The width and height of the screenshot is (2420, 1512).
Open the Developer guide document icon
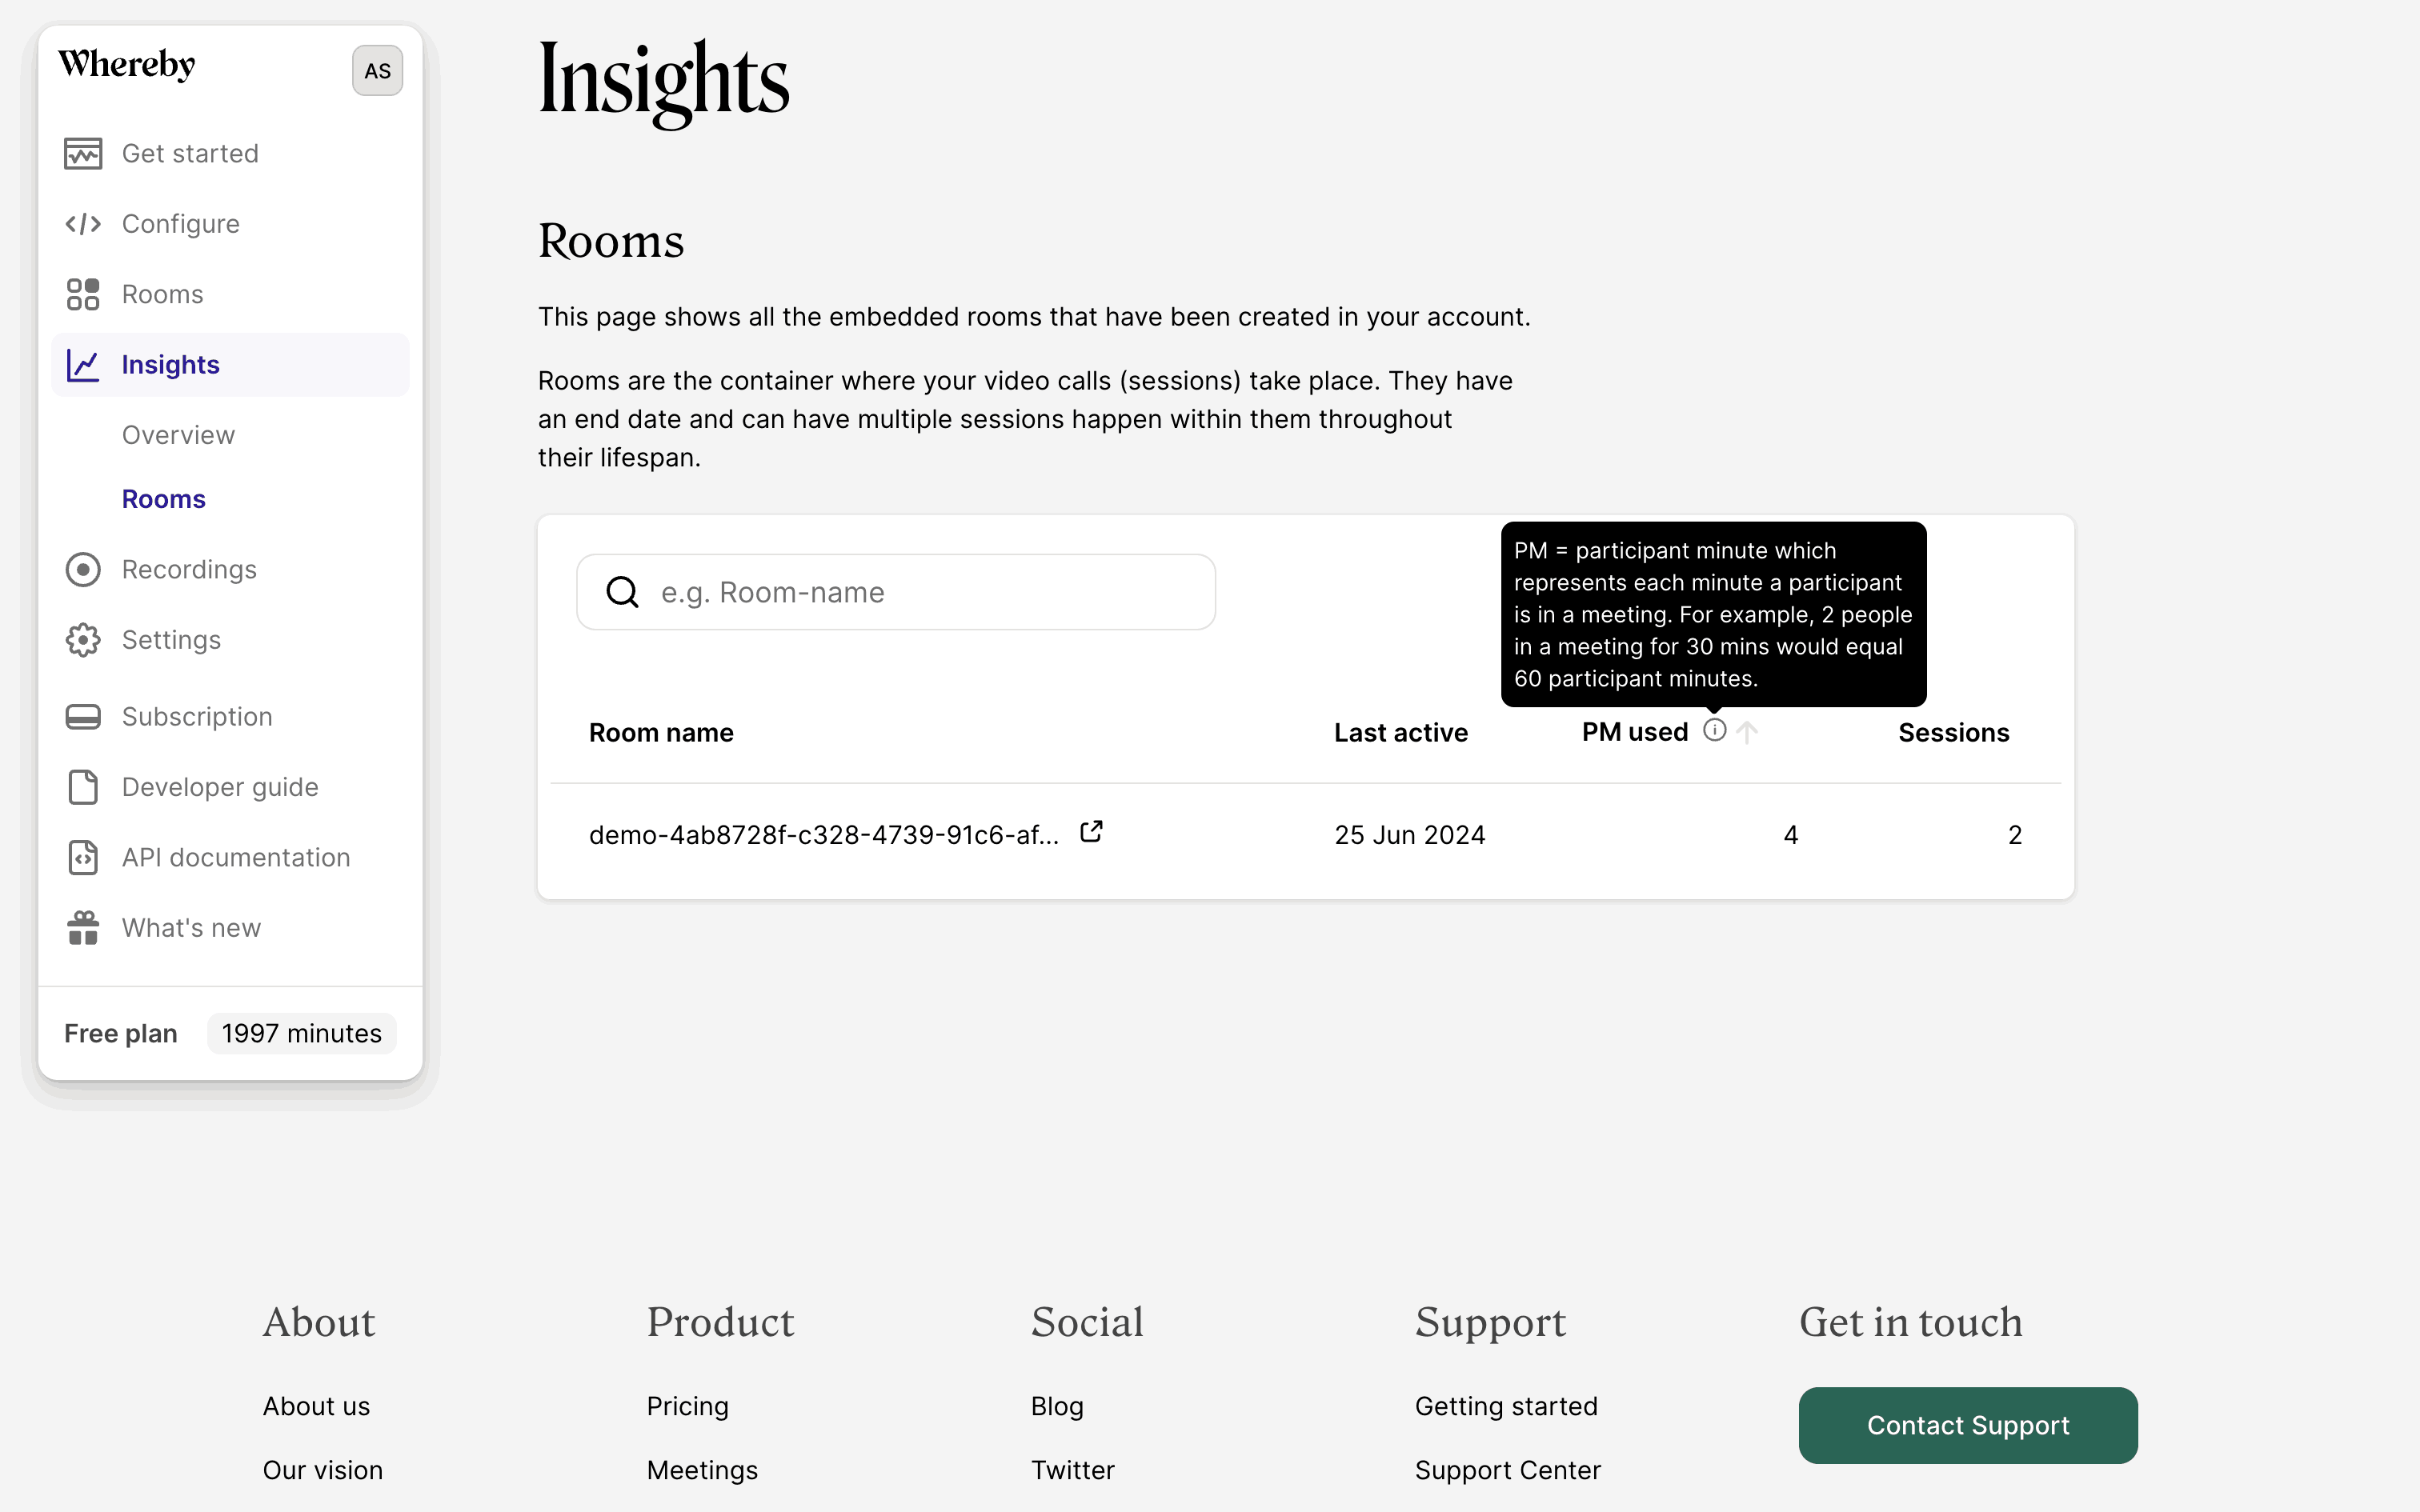(x=83, y=787)
